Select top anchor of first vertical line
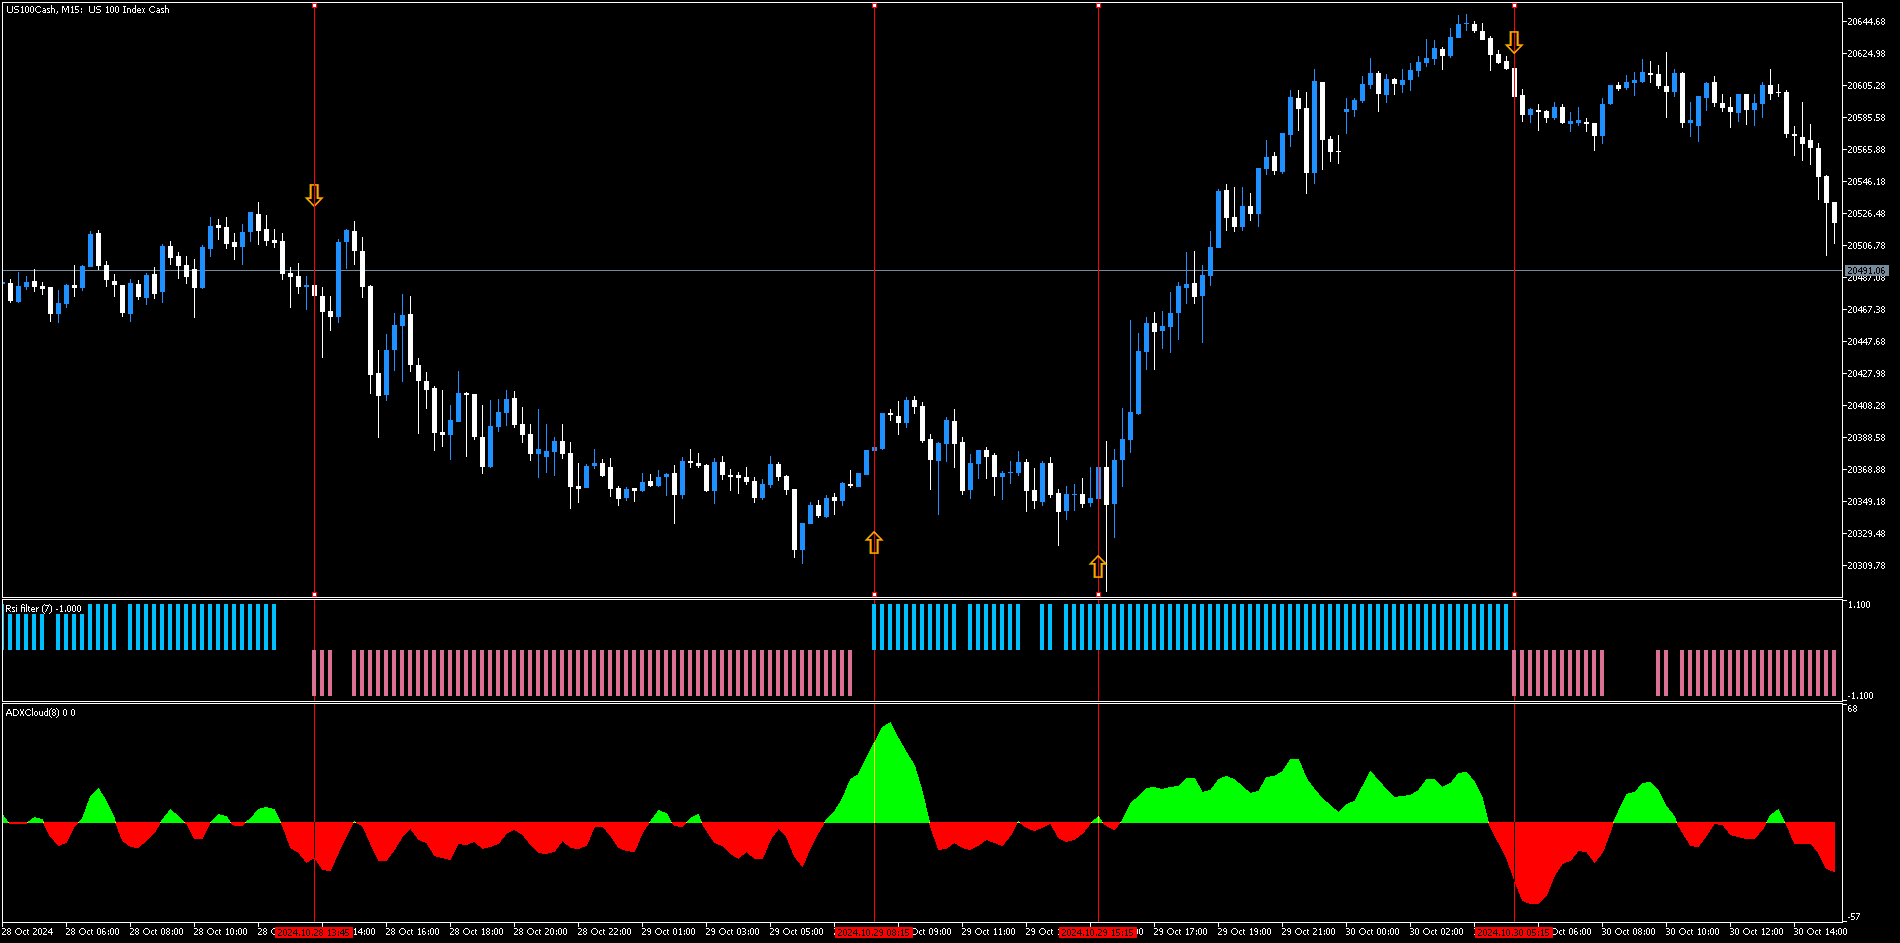This screenshot has width=1900, height=943. 315,6
